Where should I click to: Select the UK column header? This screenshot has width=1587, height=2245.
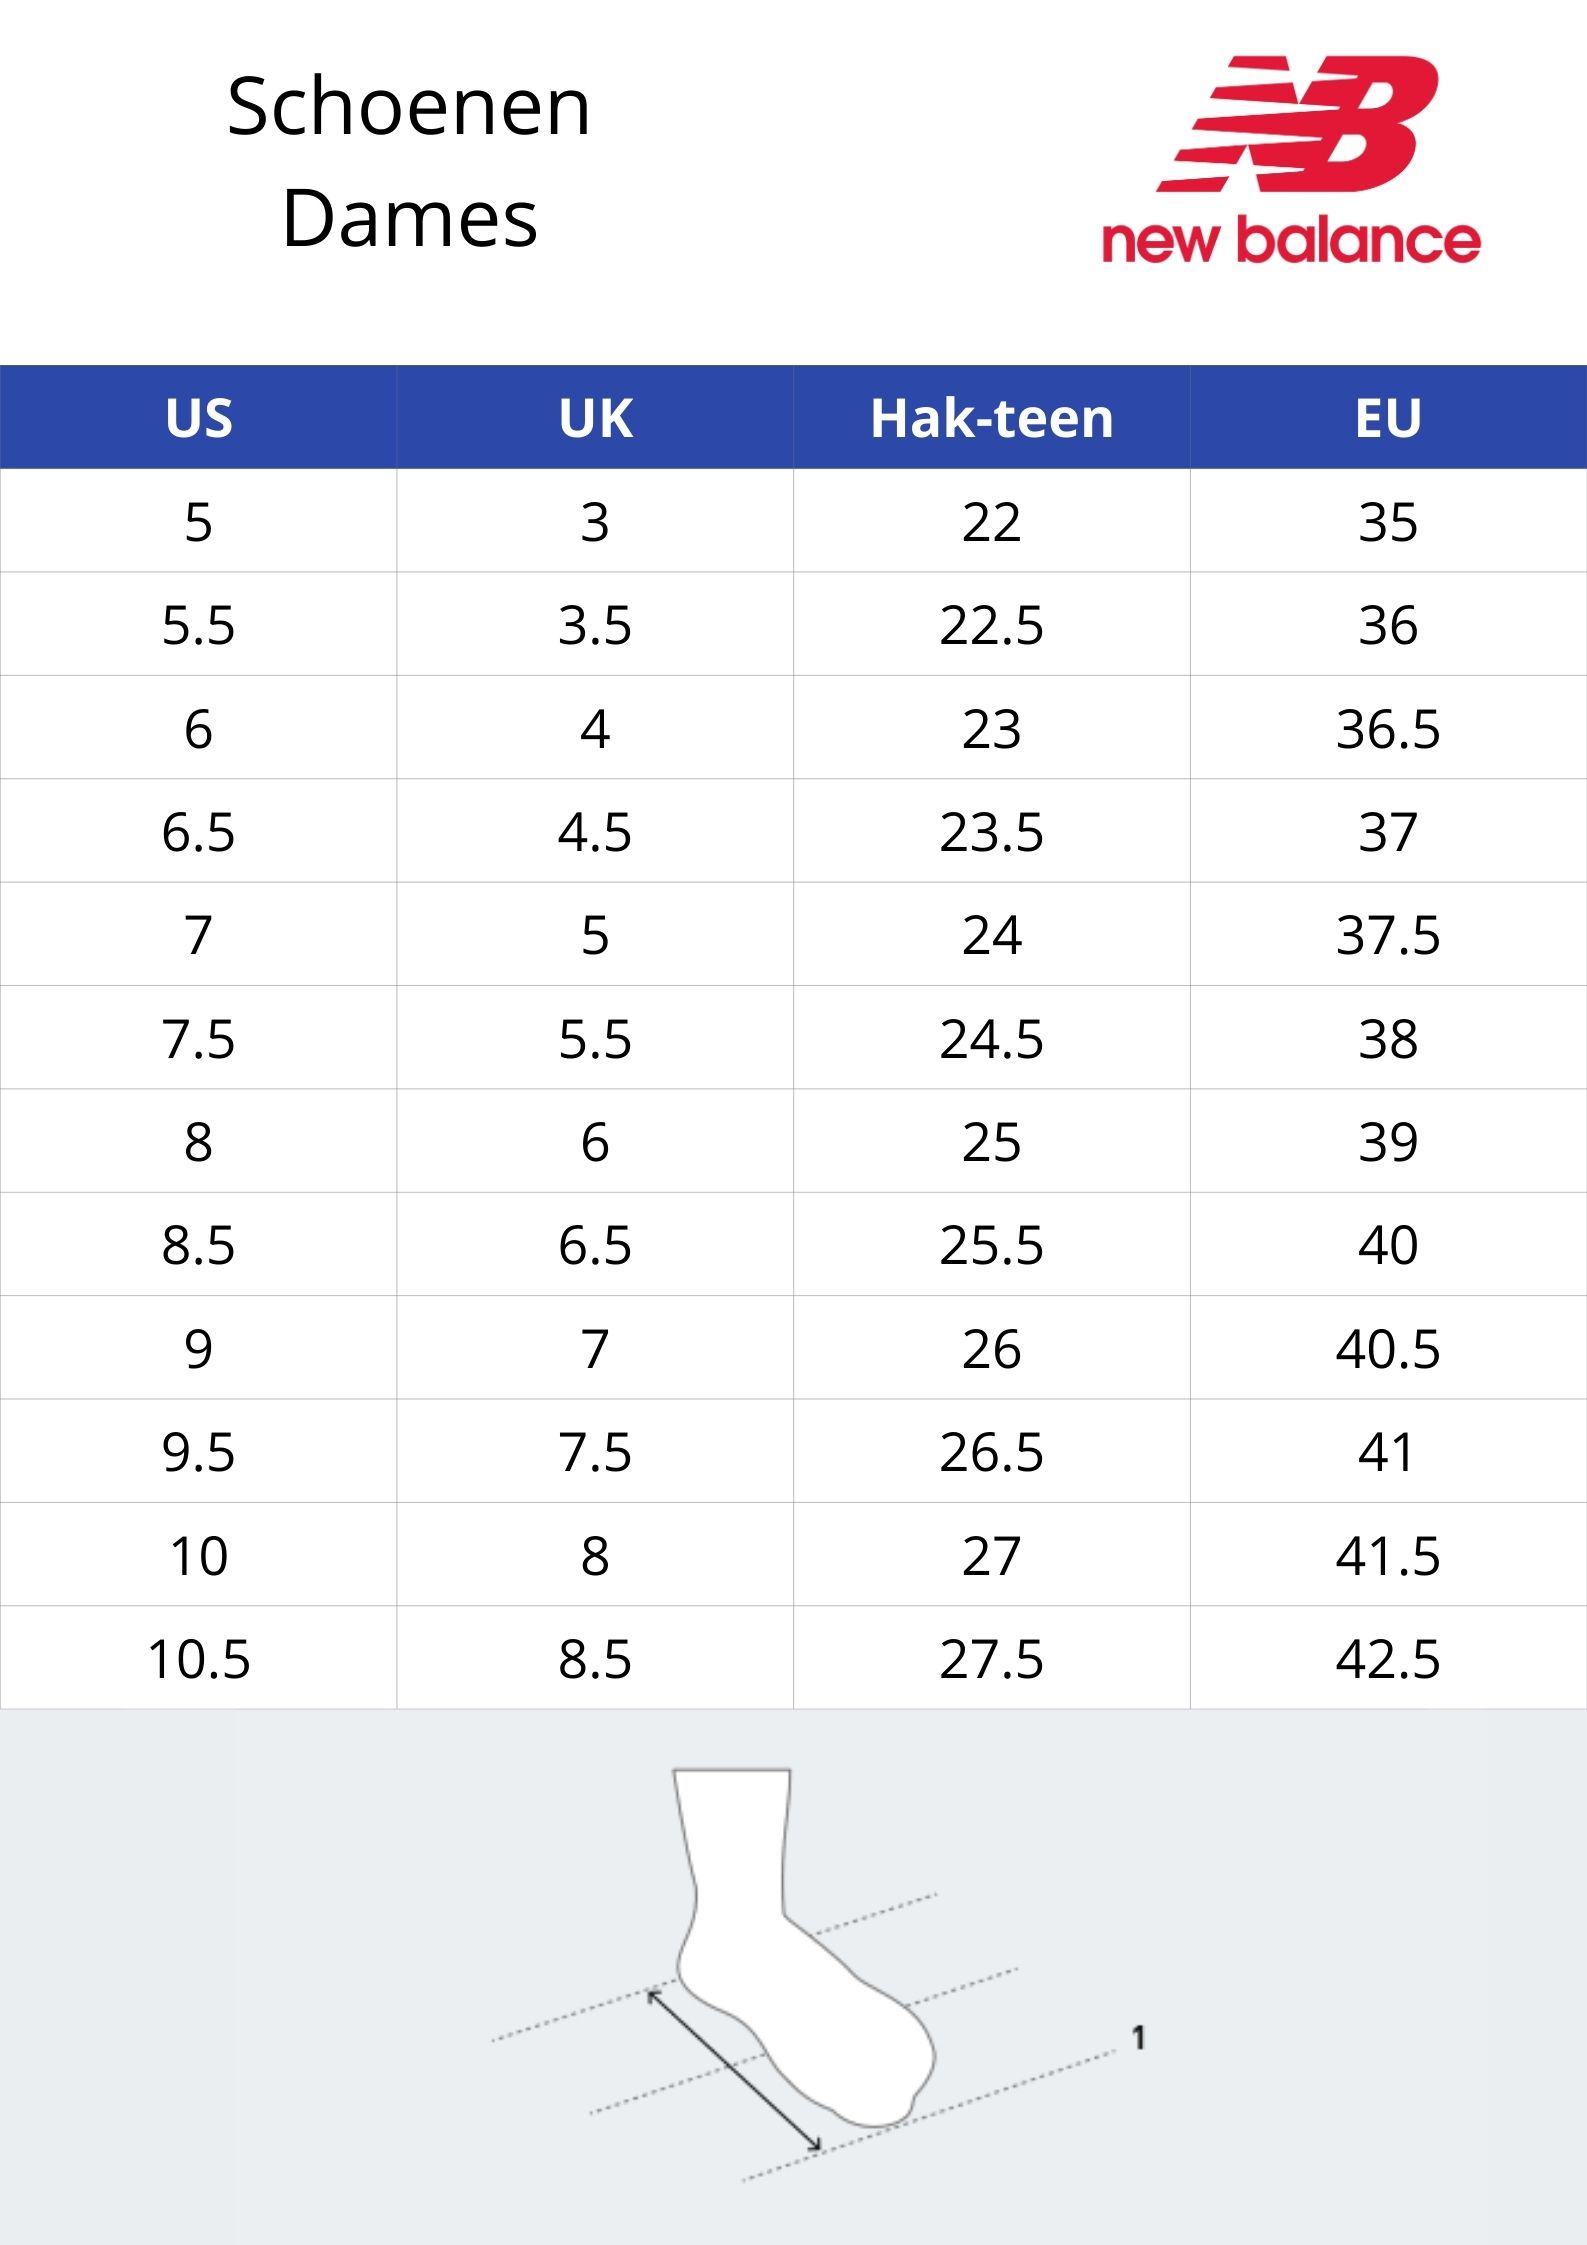tap(595, 418)
